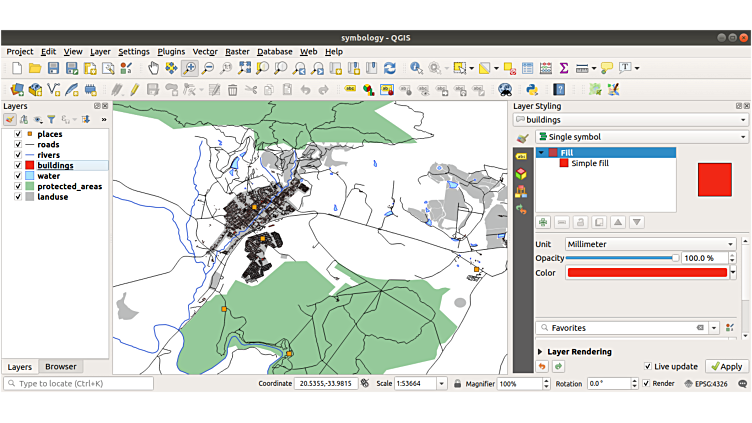Open the Single symbol renderer dropdown
Image resolution: width=752 pixels, height=423 pixels.
pos(641,137)
